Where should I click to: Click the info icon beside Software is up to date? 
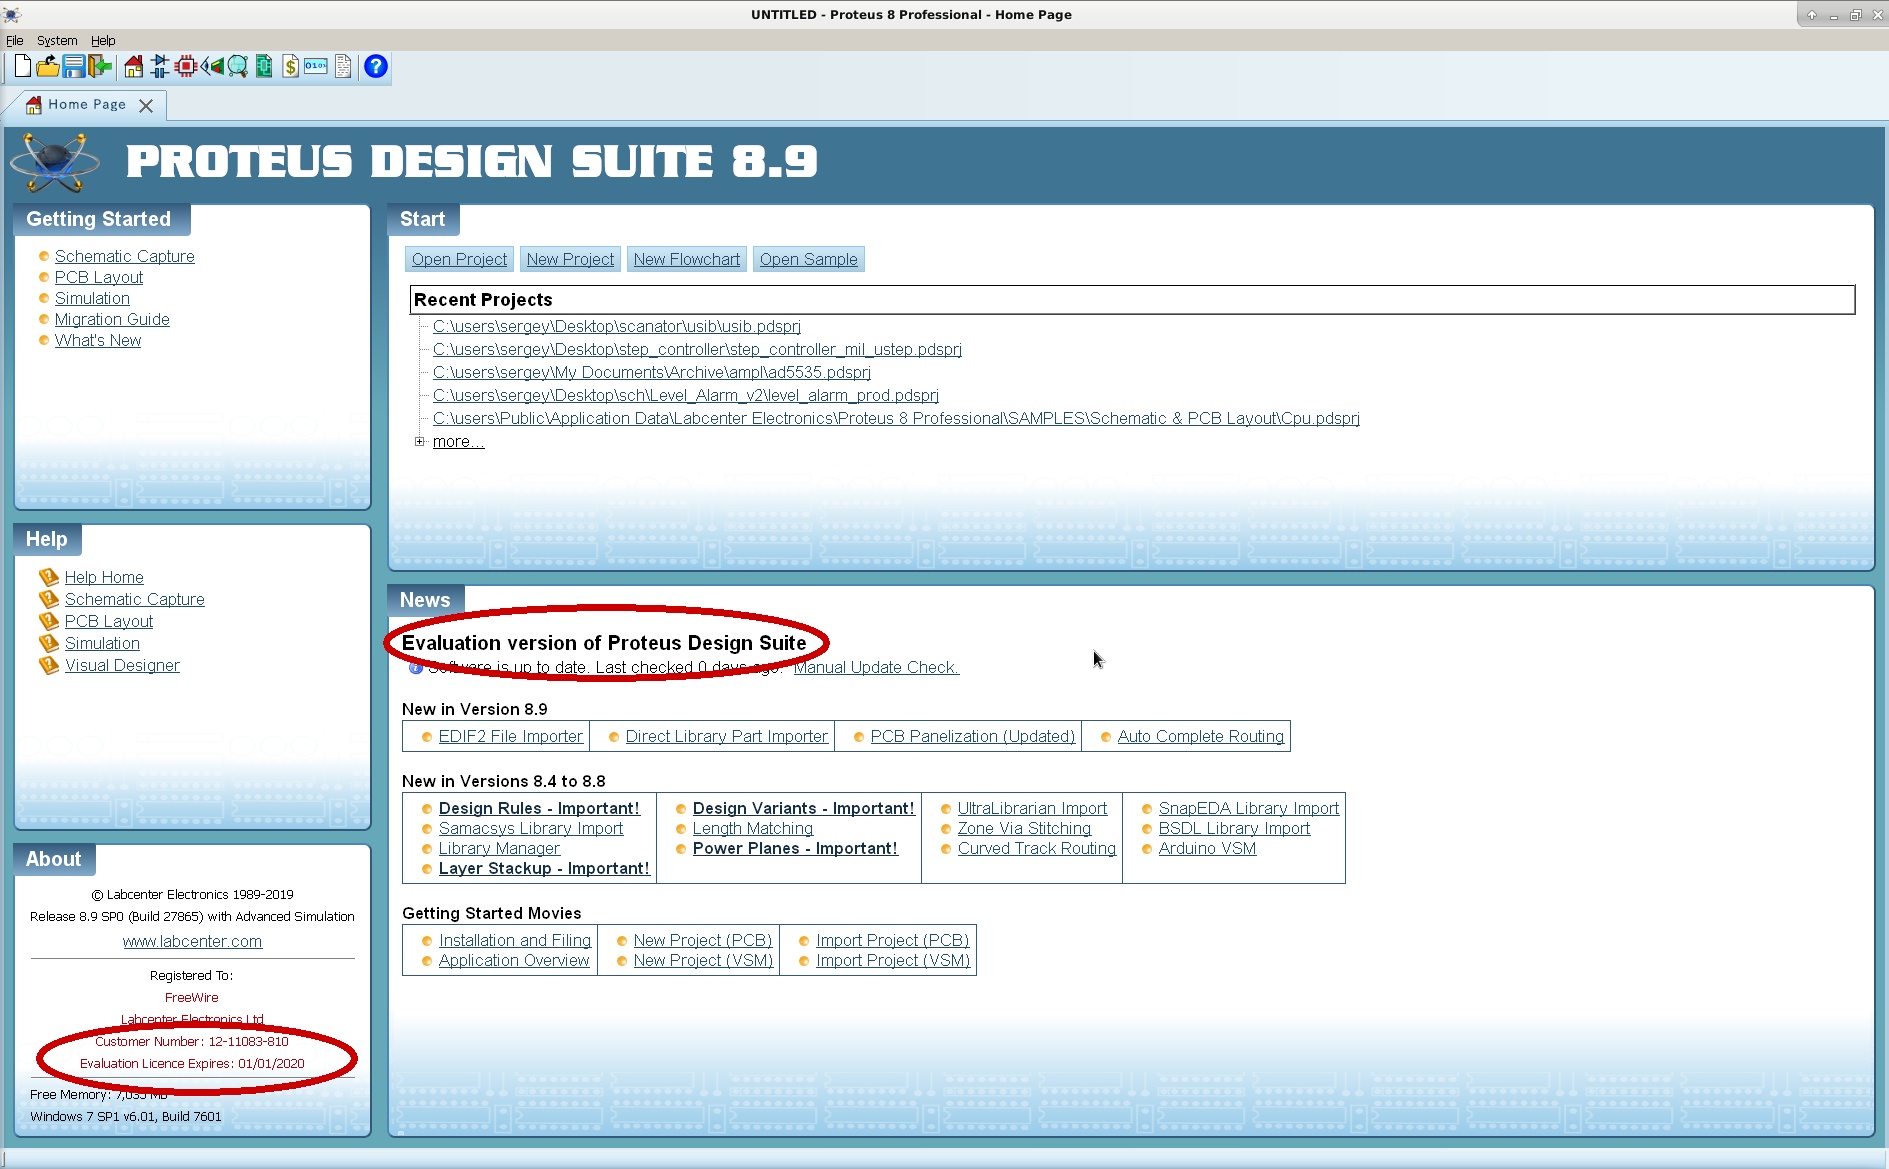tap(416, 668)
